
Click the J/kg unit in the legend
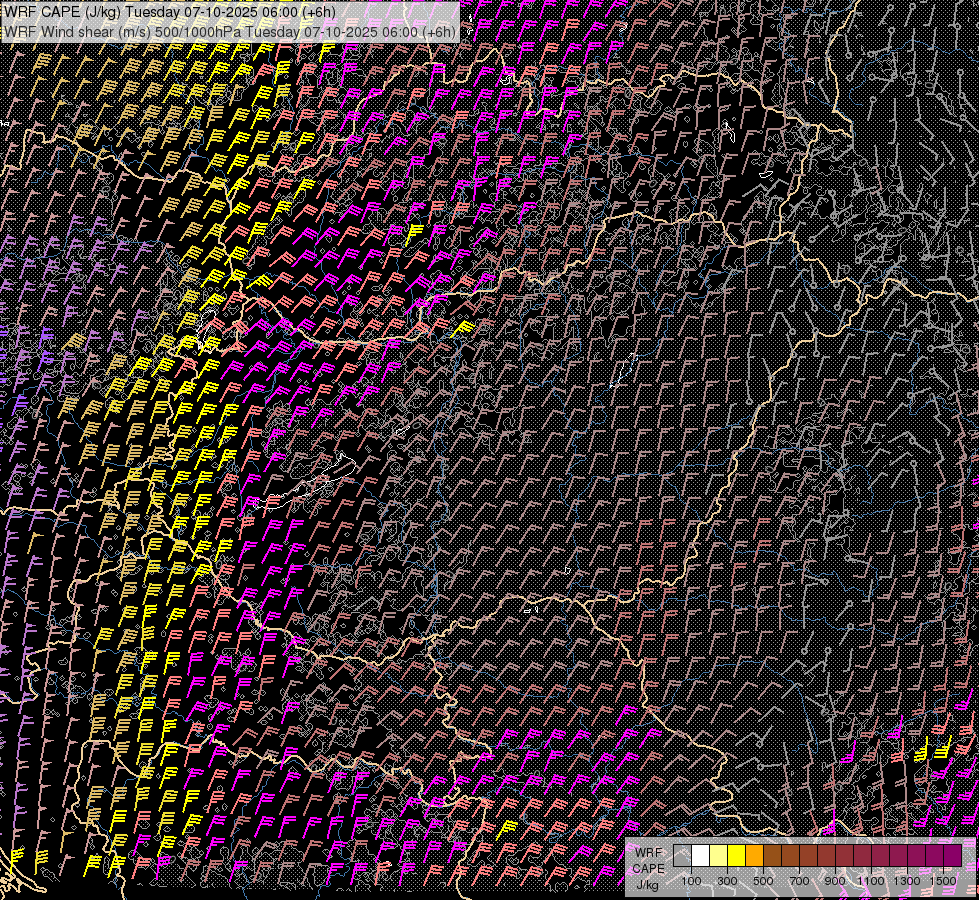[x=647, y=885]
